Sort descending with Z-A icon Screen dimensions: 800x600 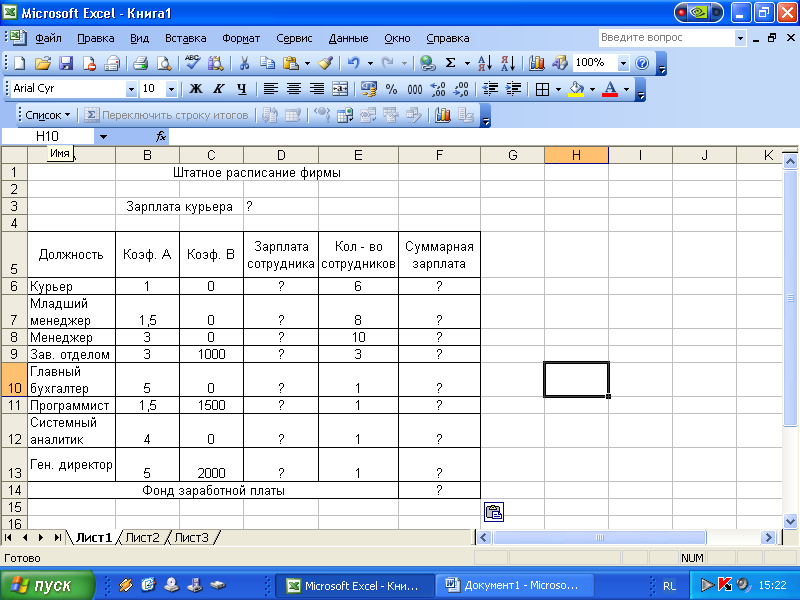tap(508, 63)
